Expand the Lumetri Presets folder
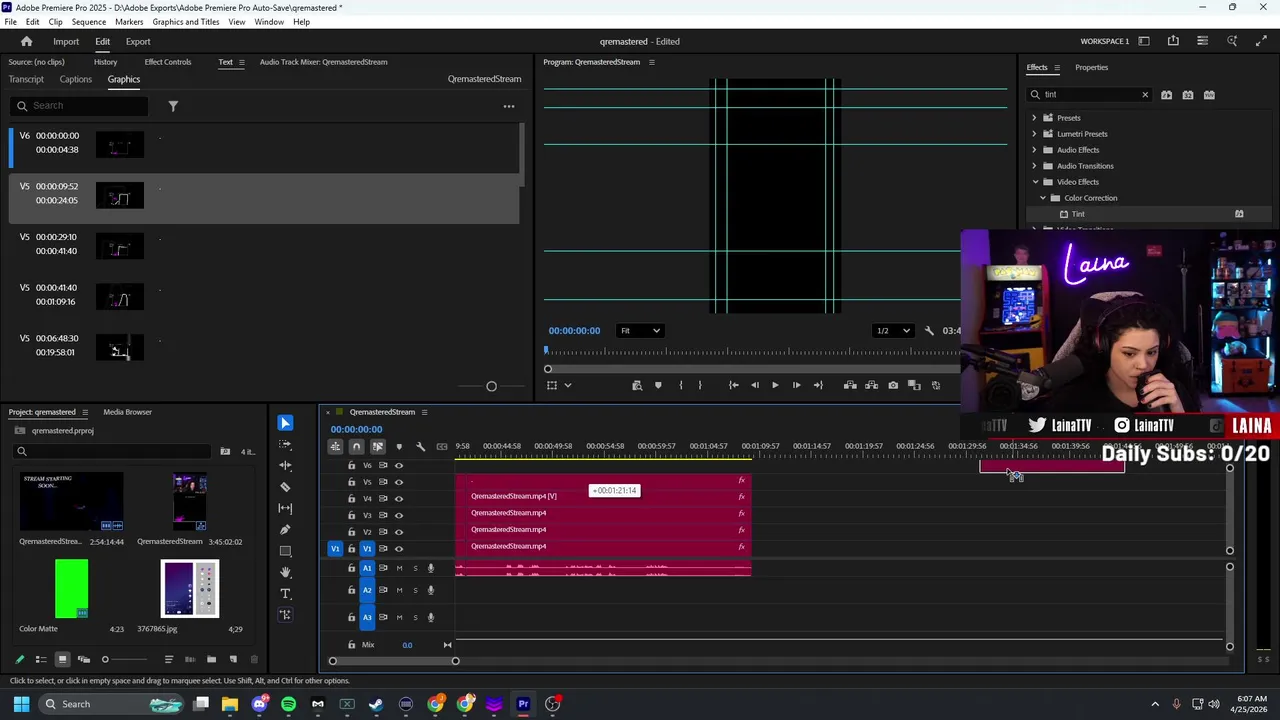Screen dimensions: 1280x720 click(x=1034, y=134)
